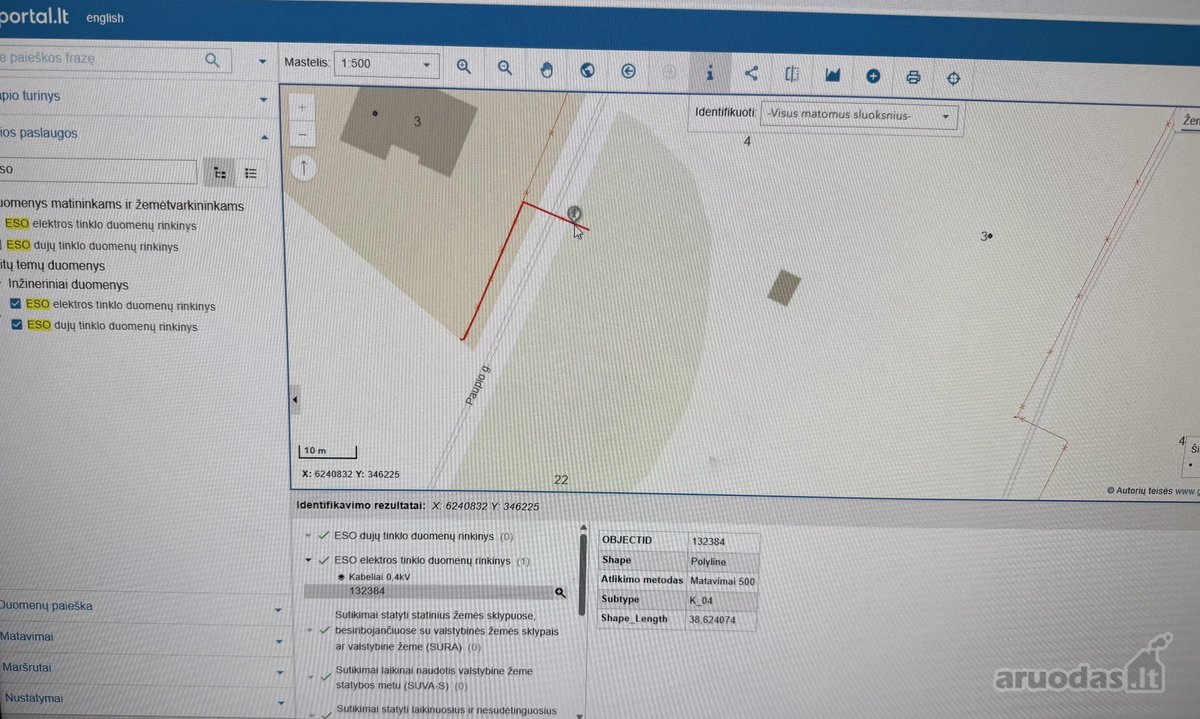Open the Mastelis 1:500 scale dropdown
The height and width of the screenshot is (719, 1200).
(386, 64)
